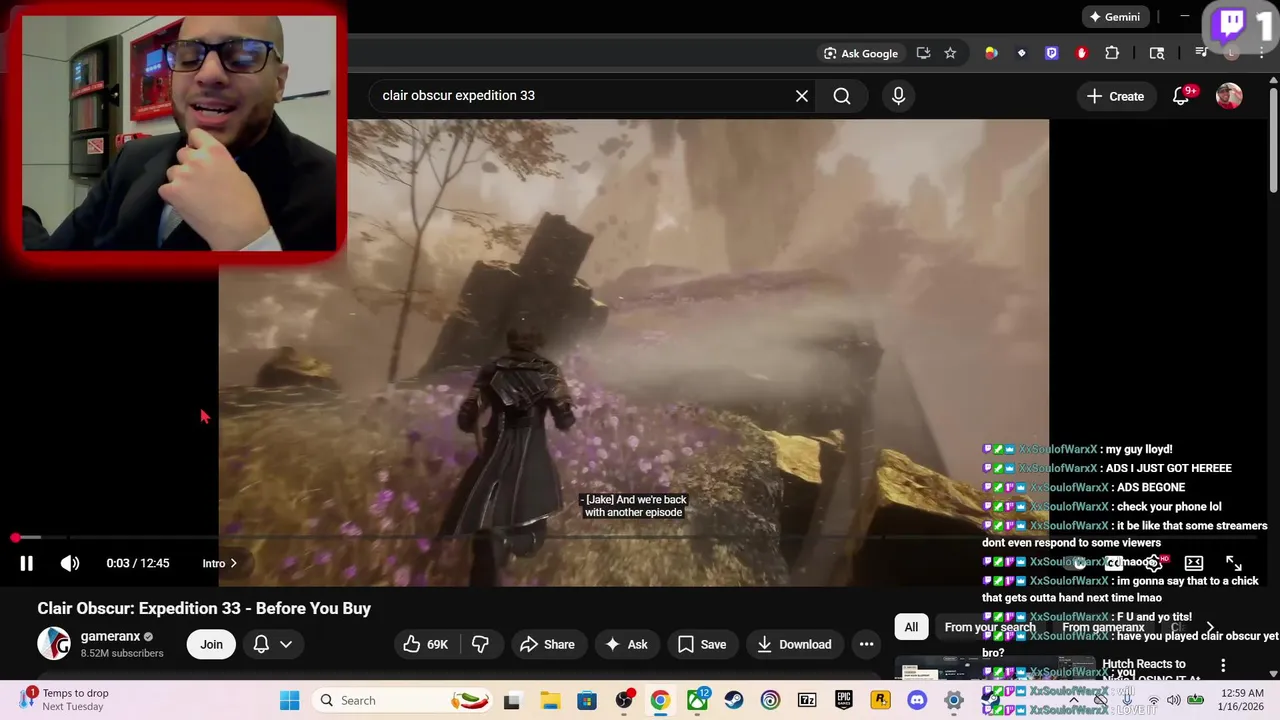1280x720 pixels.
Task: Click the Join channel button
Action: tap(211, 644)
